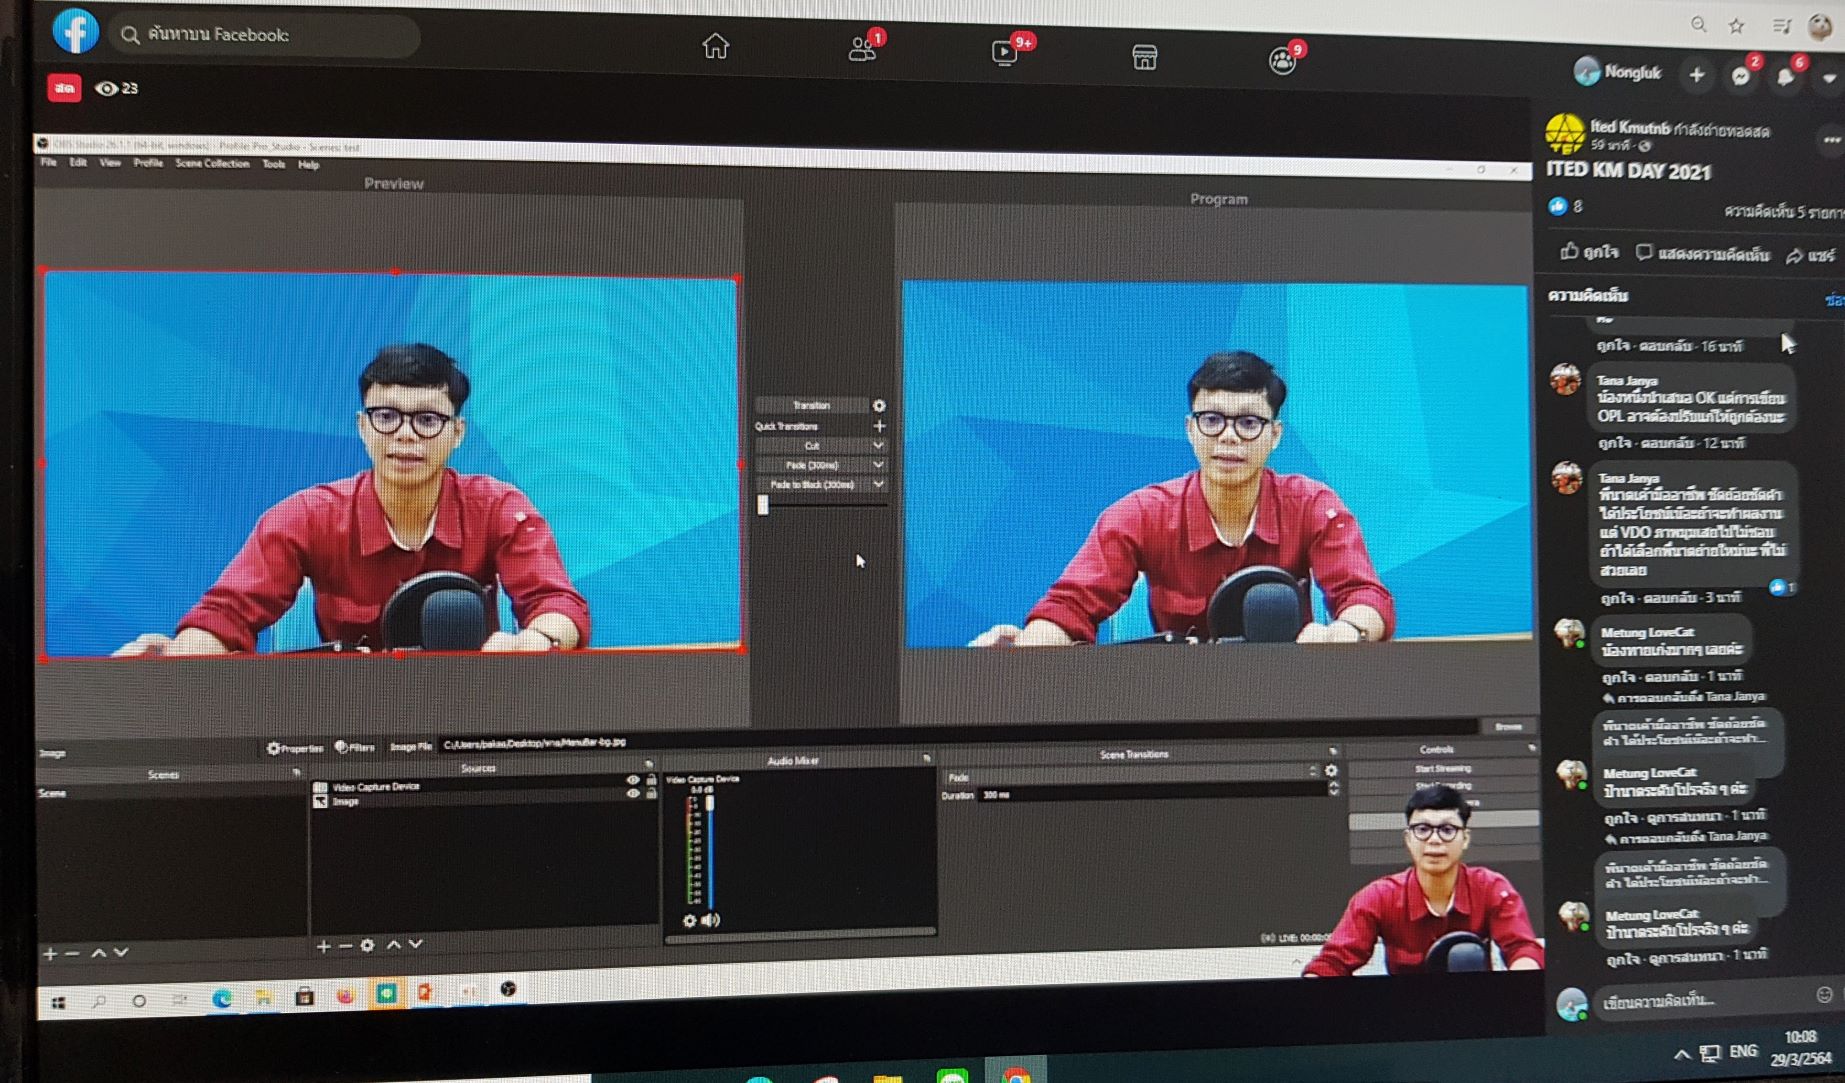Click Start Streaming in OBS Controls
This screenshot has height=1083, width=1845.
pyautogui.click(x=1443, y=769)
